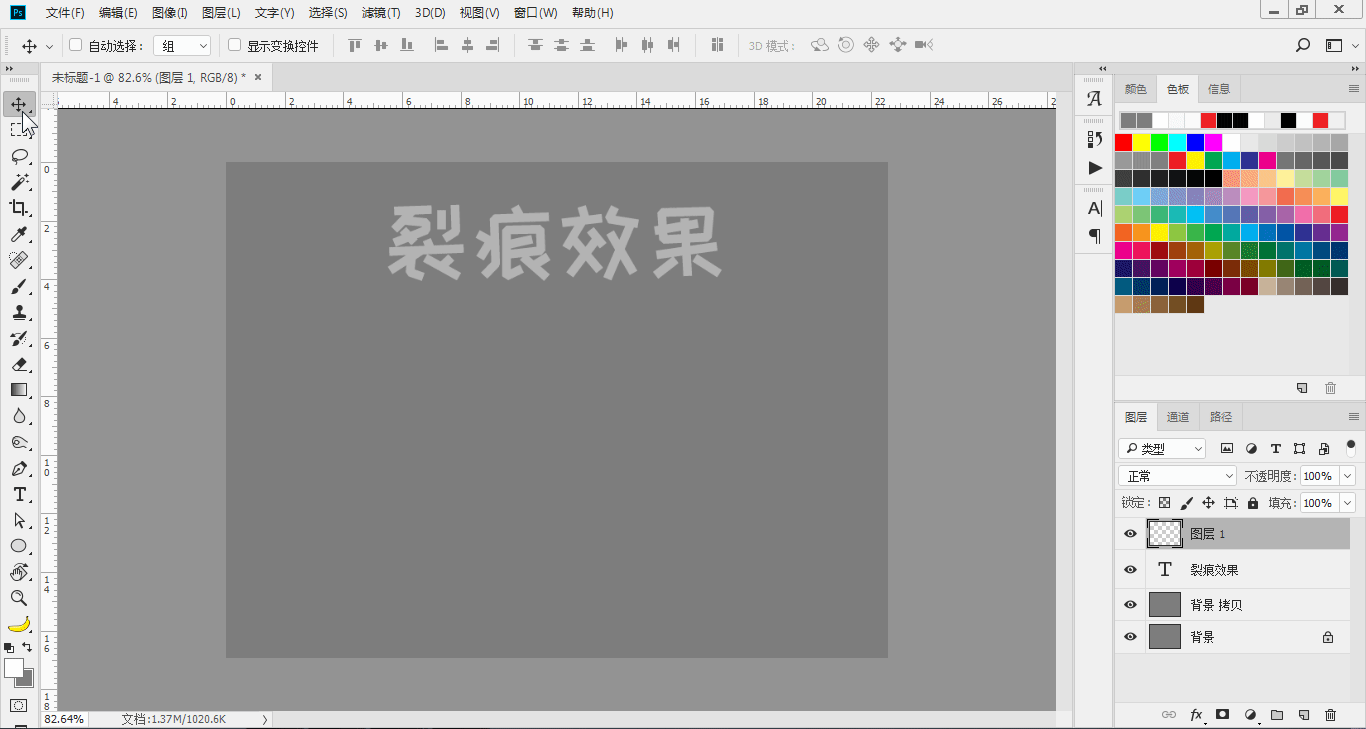The width and height of the screenshot is (1366, 729).
Task: Select the Ellipse shape tool
Action: coord(19,546)
